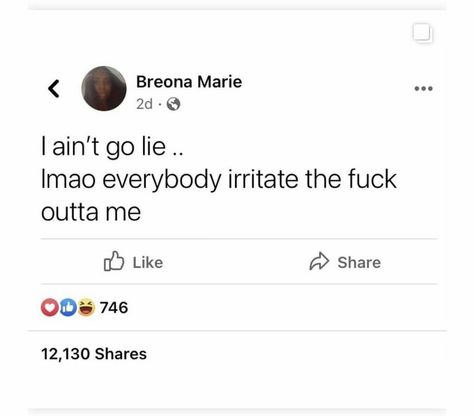Click the 2d timestamp on the post
The image size is (474, 416).
click(x=144, y=104)
